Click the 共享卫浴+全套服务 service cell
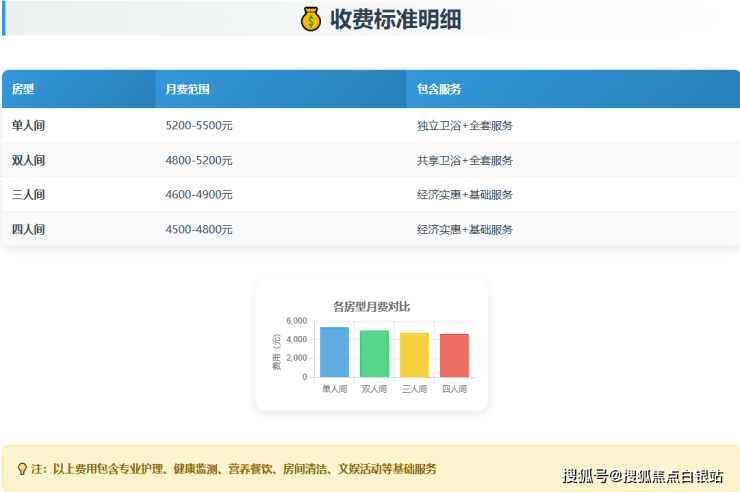The width and height of the screenshot is (740, 492). coord(464,160)
